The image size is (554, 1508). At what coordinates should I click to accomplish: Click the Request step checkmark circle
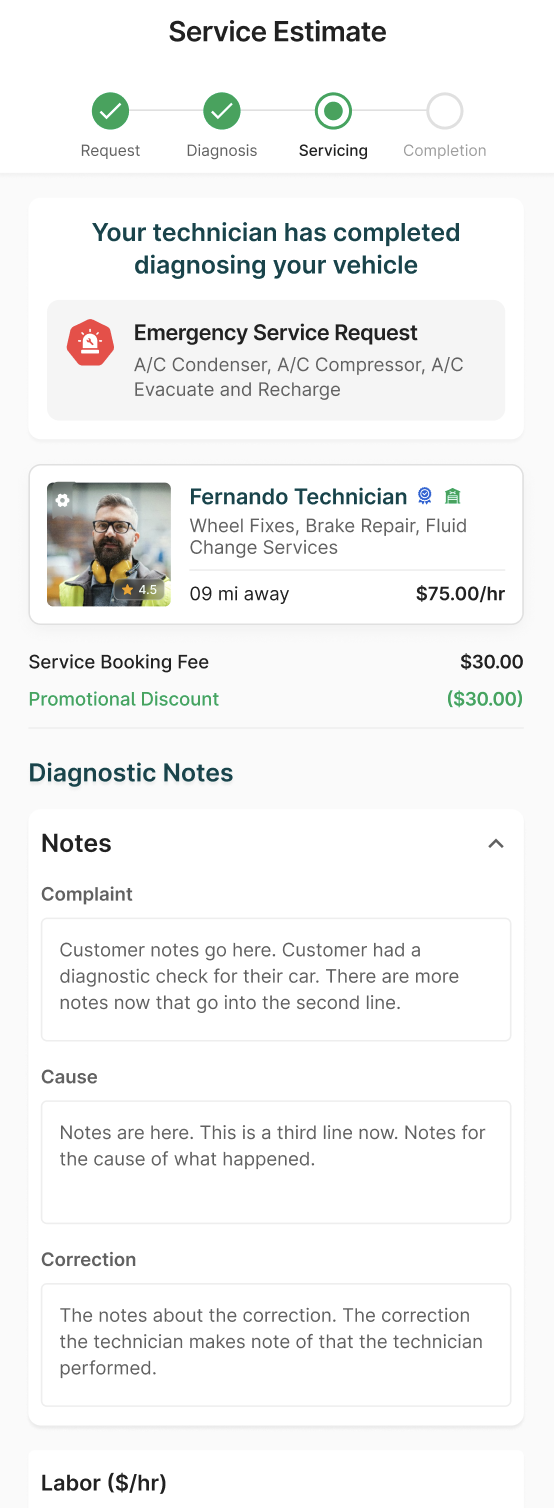[x=110, y=111]
